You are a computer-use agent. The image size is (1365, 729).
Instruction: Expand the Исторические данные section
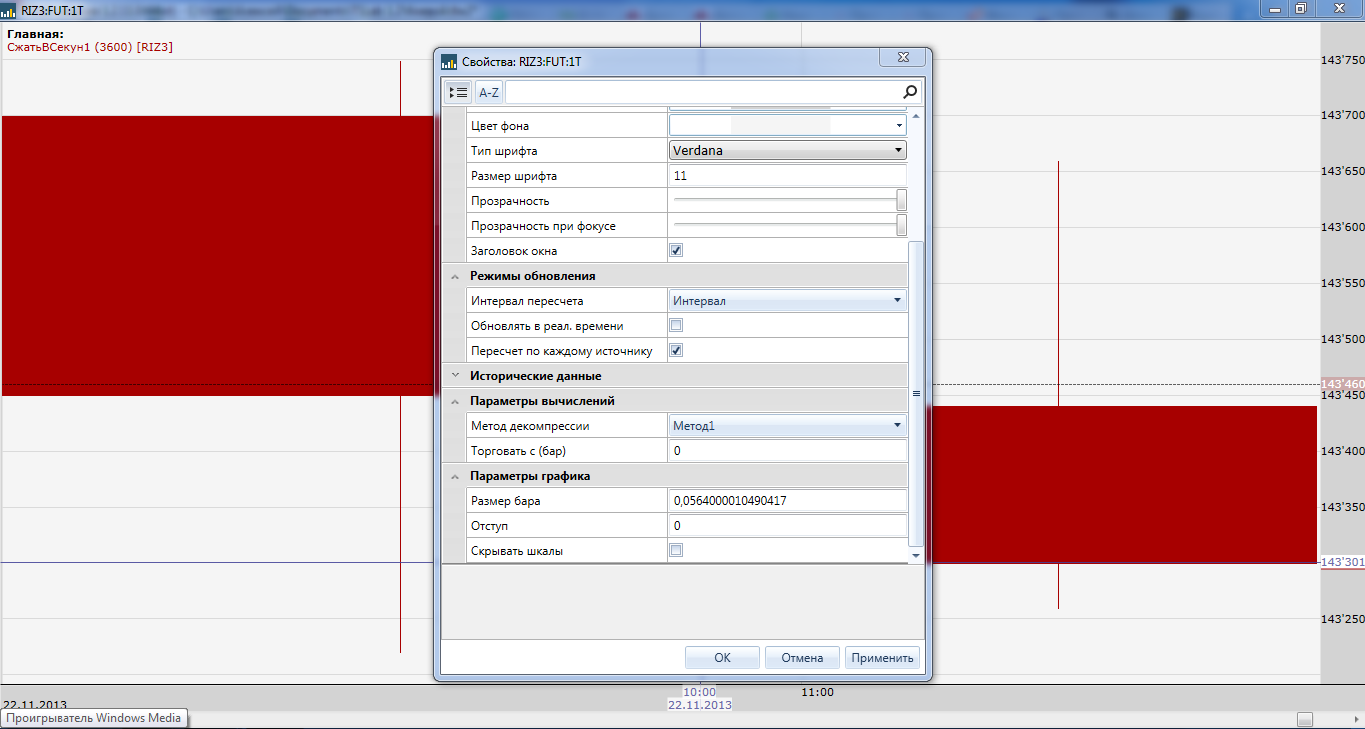click(455, 376)
